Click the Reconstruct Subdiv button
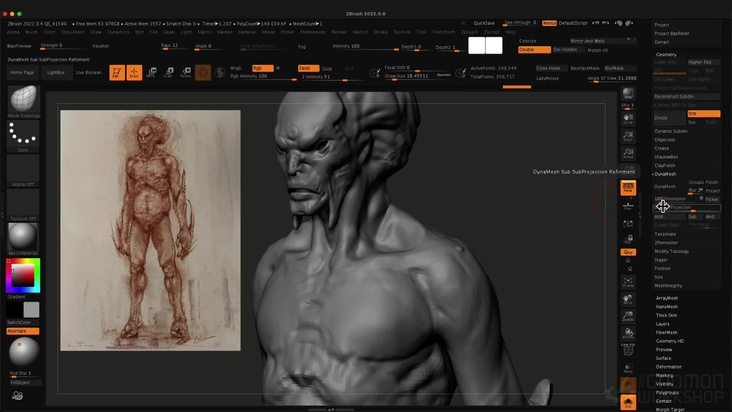The width and height of the screenshot is (732, 412). point(687,97)
